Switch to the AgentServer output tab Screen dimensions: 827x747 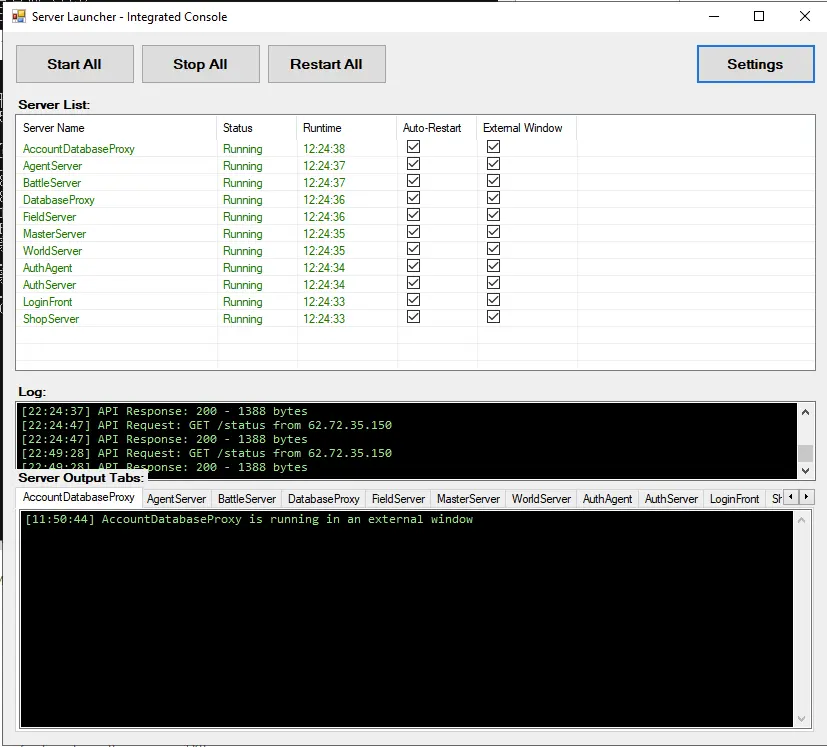coord(176,499)
